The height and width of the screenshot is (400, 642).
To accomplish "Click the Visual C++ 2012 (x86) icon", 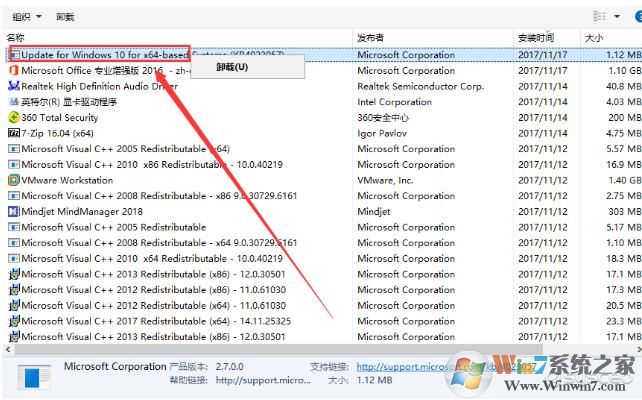I will [14, 290].
